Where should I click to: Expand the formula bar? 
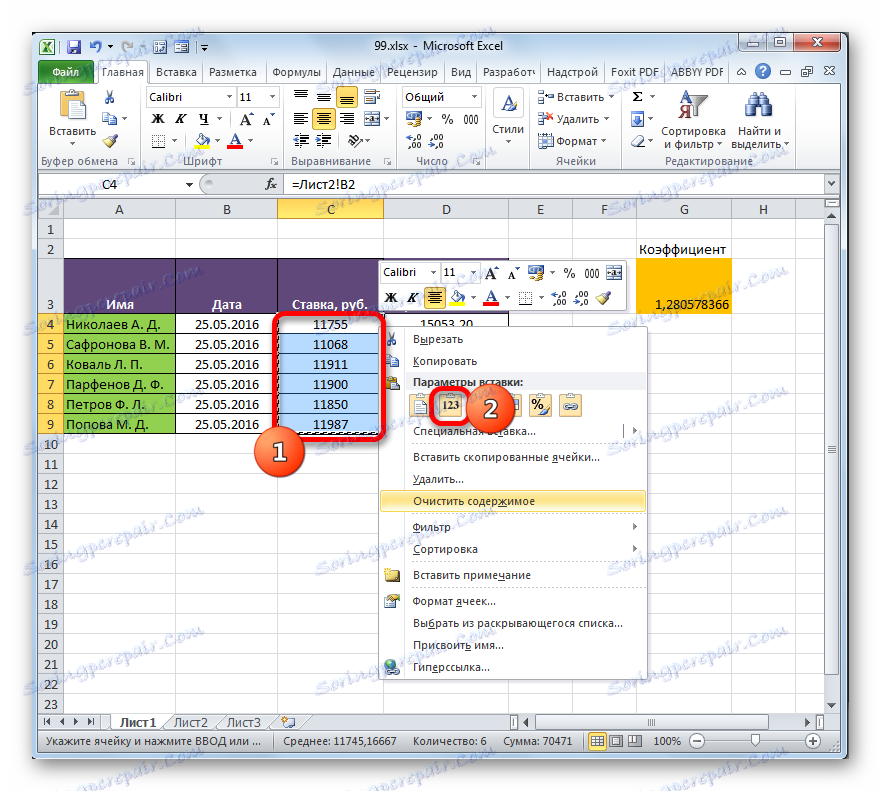pos(832,183)
